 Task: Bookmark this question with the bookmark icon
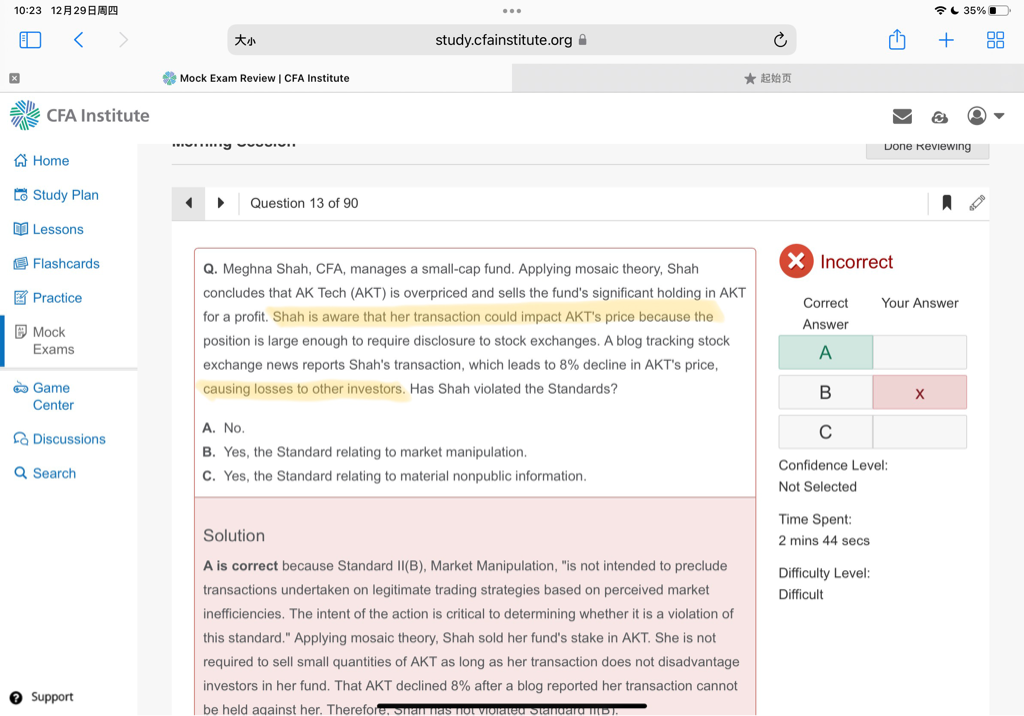pos(946,203)
